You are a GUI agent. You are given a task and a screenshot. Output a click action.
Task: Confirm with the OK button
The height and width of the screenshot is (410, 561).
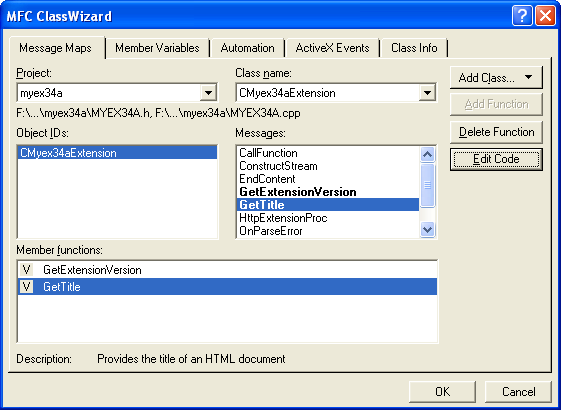point(442,392)
